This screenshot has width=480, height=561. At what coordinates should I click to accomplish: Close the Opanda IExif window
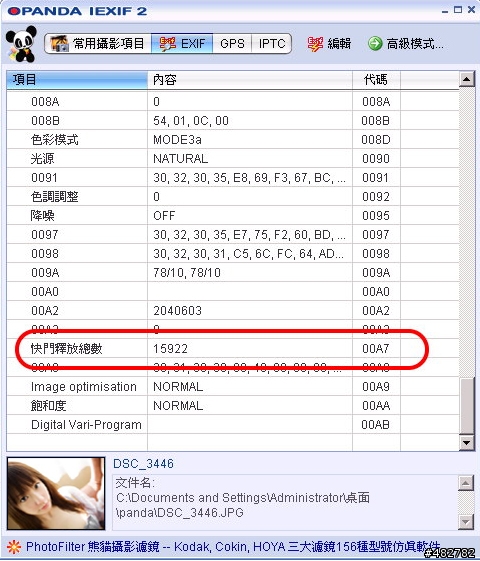click(471, 10)
